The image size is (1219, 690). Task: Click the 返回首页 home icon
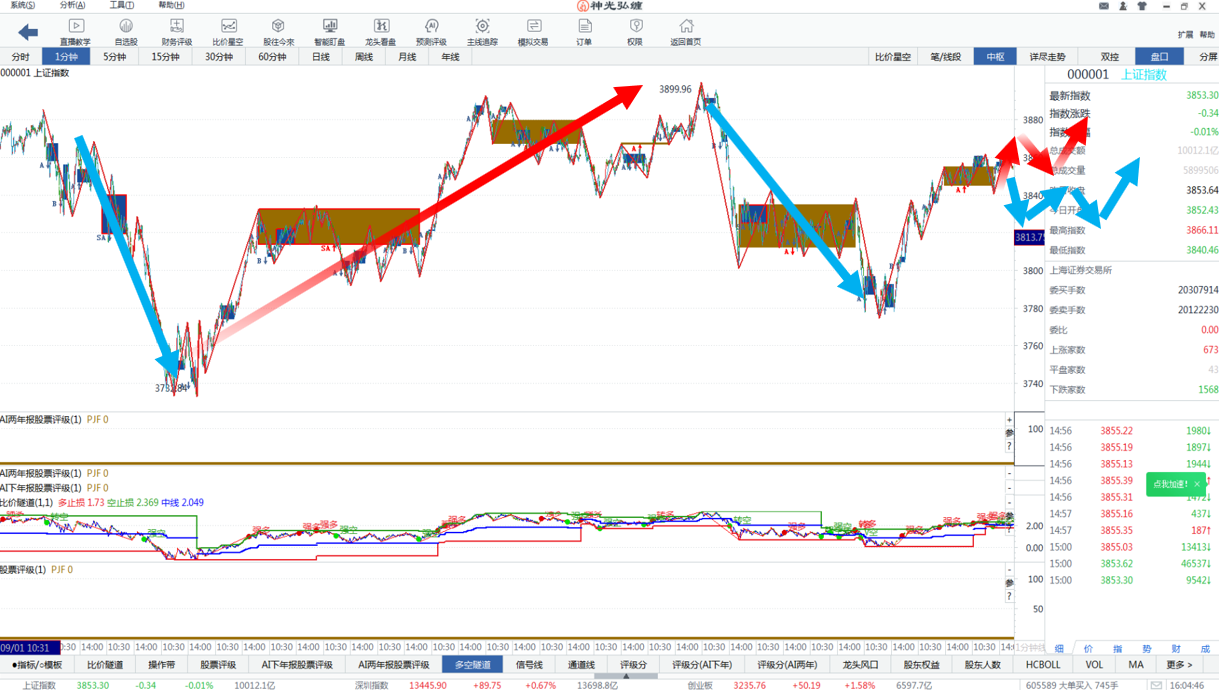click(685, 31)
